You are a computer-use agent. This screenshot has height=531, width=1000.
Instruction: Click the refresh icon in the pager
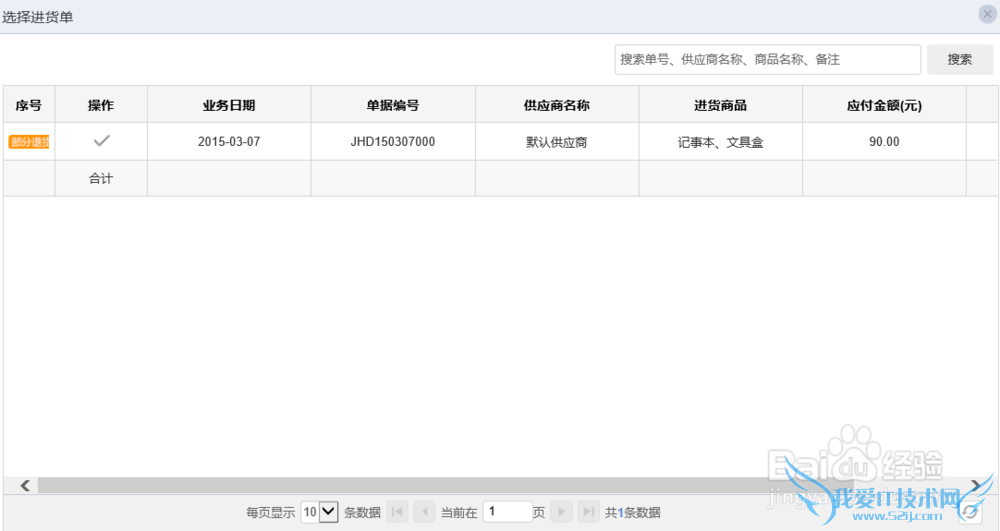point(970,512)
